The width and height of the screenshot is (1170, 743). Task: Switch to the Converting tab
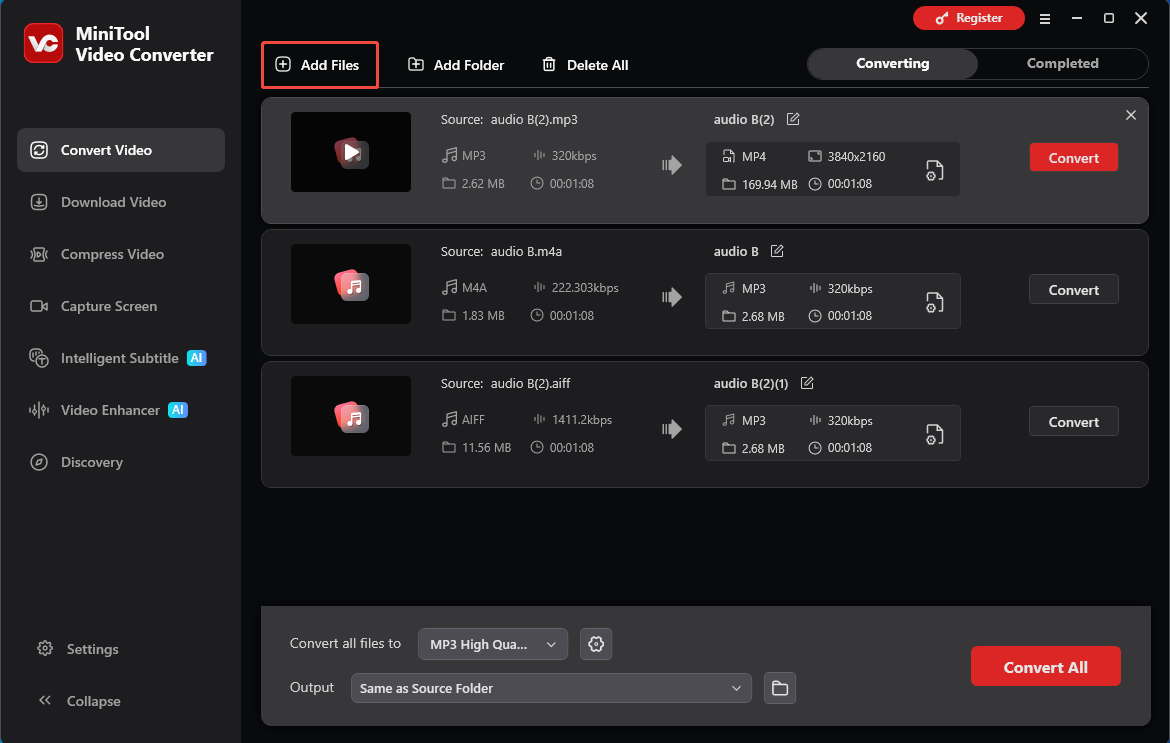tap(892, 63)
